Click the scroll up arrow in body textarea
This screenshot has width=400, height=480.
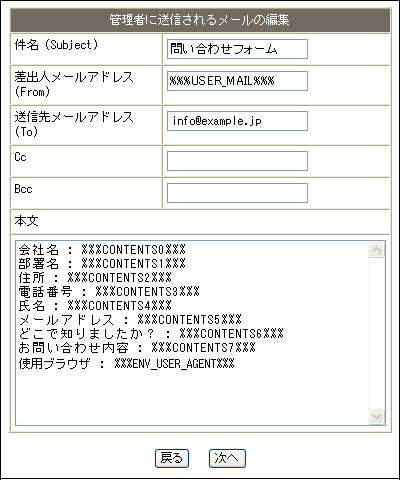pos(376,250)
